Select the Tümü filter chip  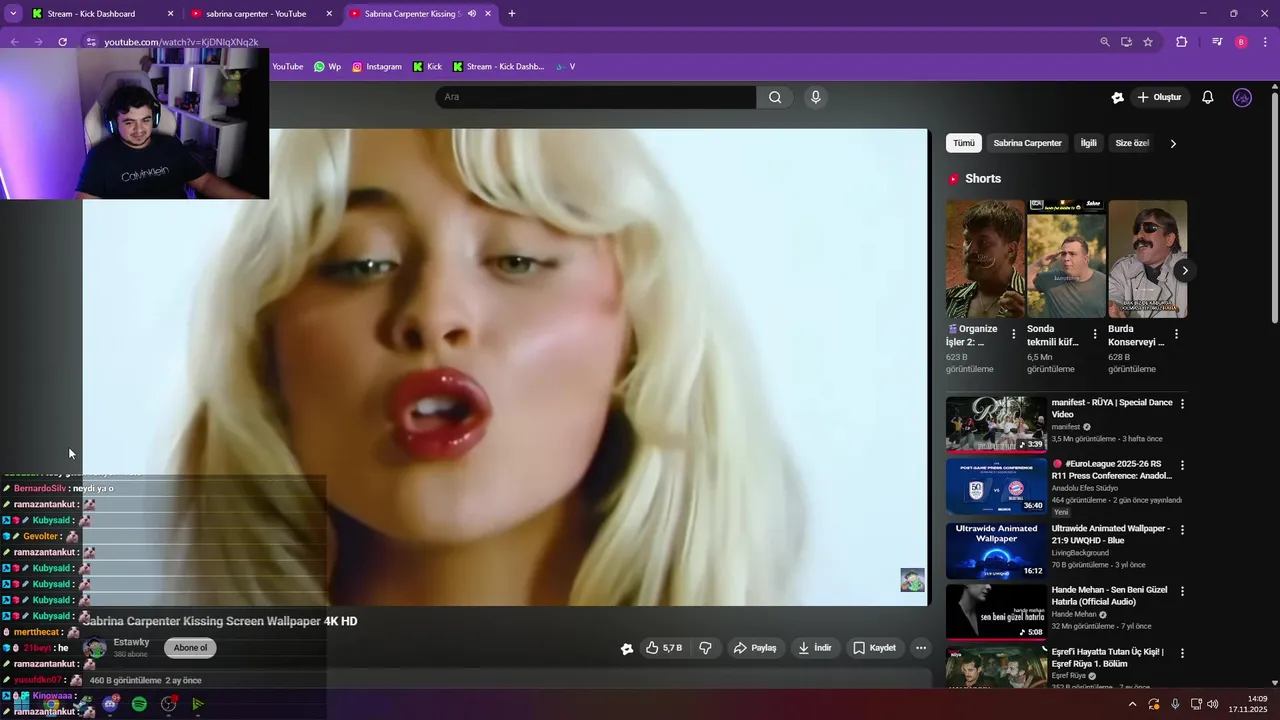click(964, 143)
